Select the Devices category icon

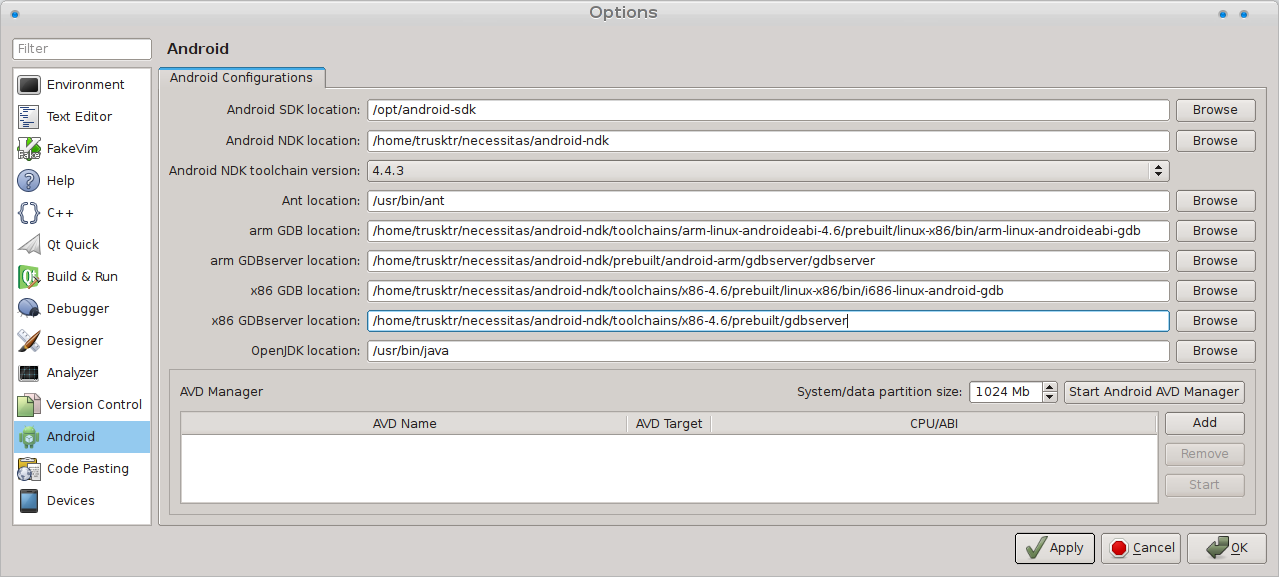pyautogui.click(x=29, y=501)
